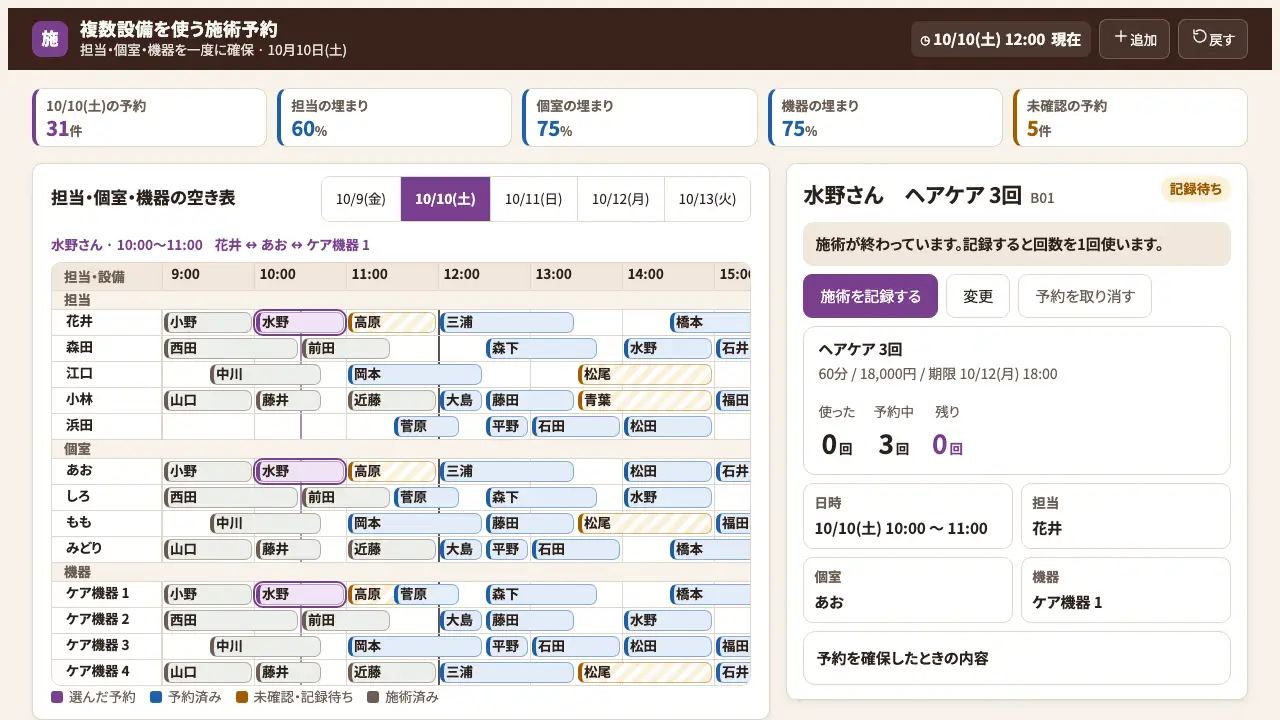
Task: Click the 10/10(土) 12:00 現在 time chip
Action: coord(1001,39)
